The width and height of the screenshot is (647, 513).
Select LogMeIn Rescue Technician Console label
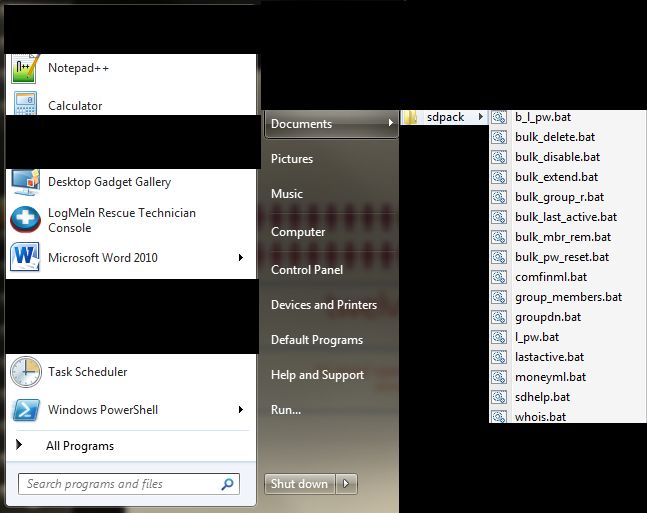click(x=122, y=220)
